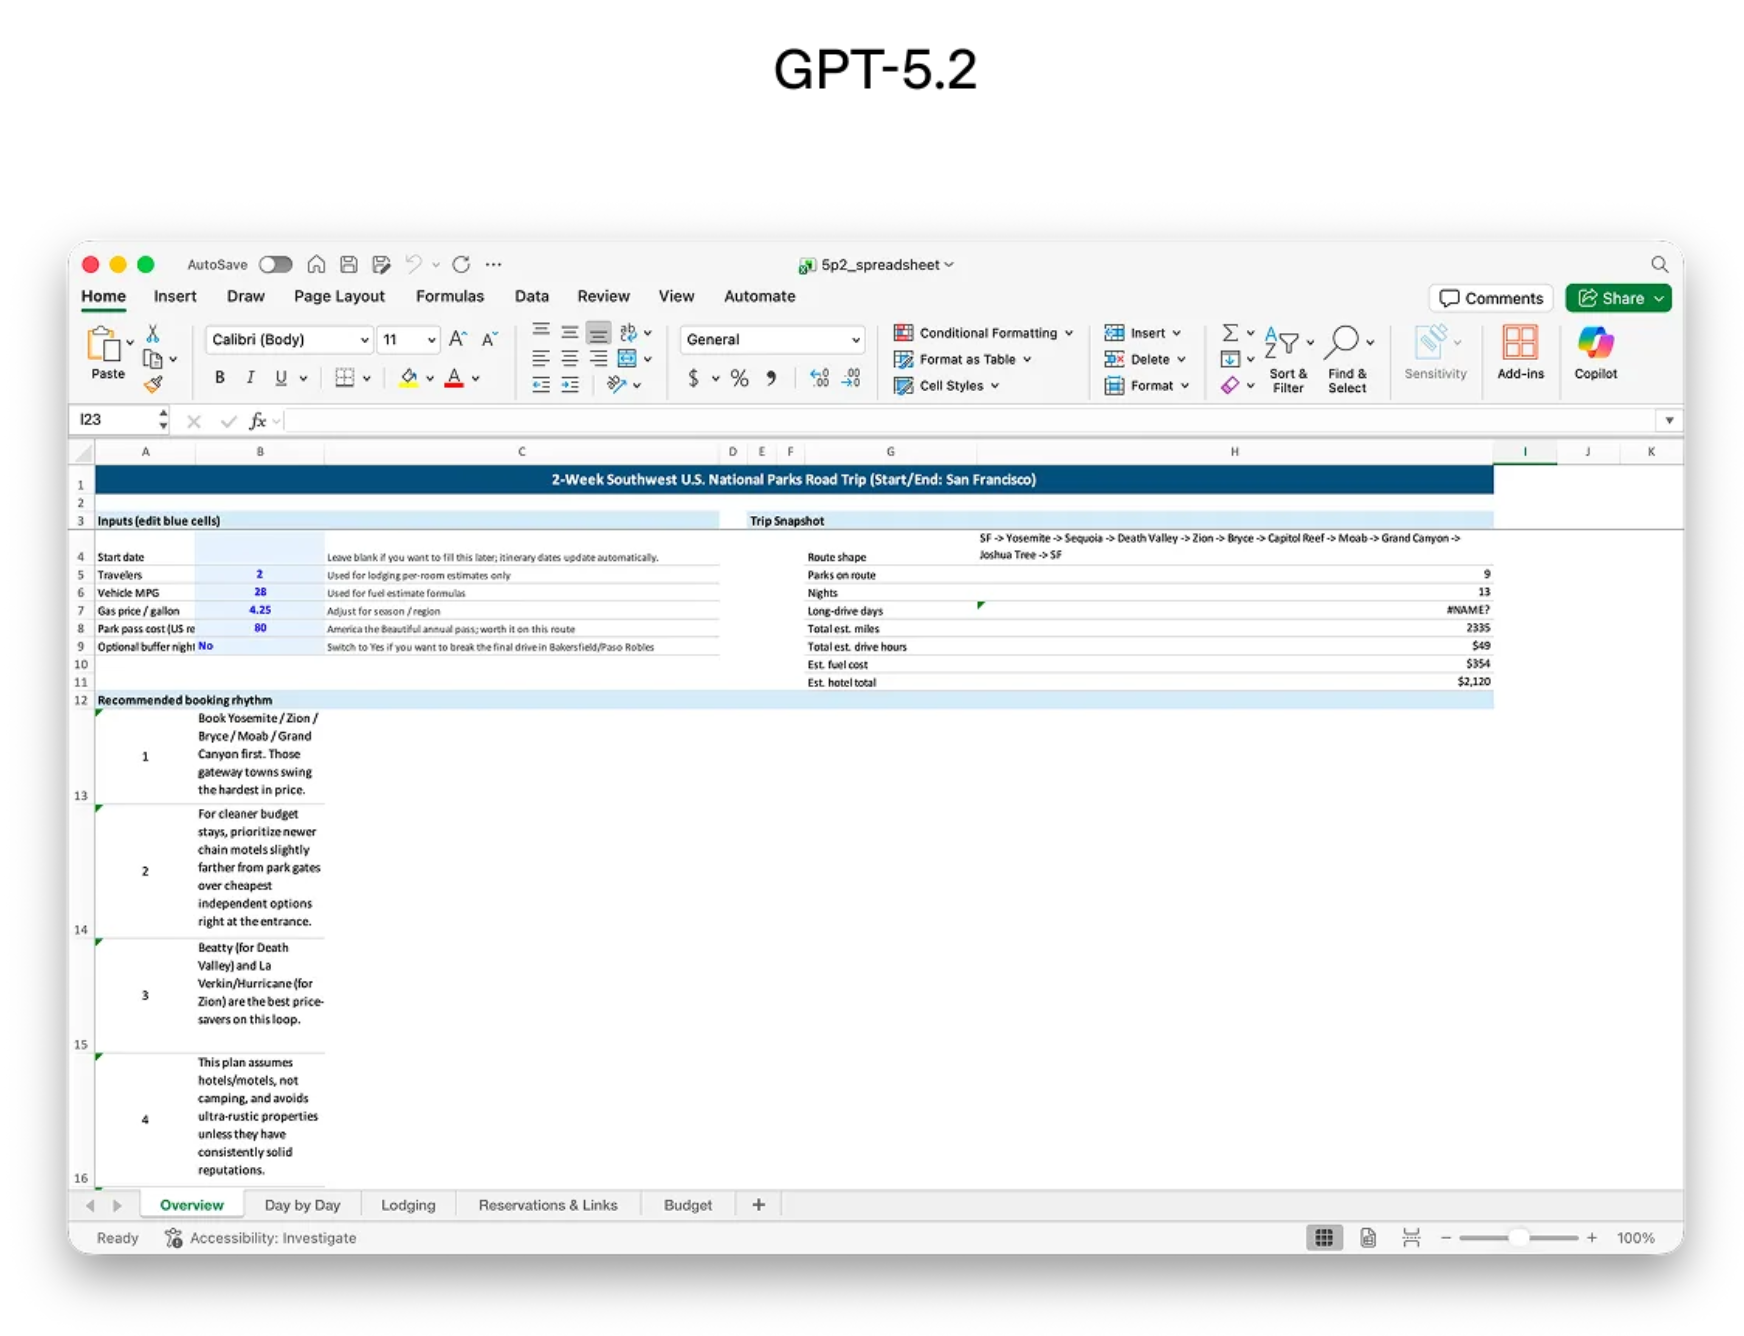Click the Paste clipboard icon
The width and height of the screenshot is (1744, 1336).
point(105,346)
